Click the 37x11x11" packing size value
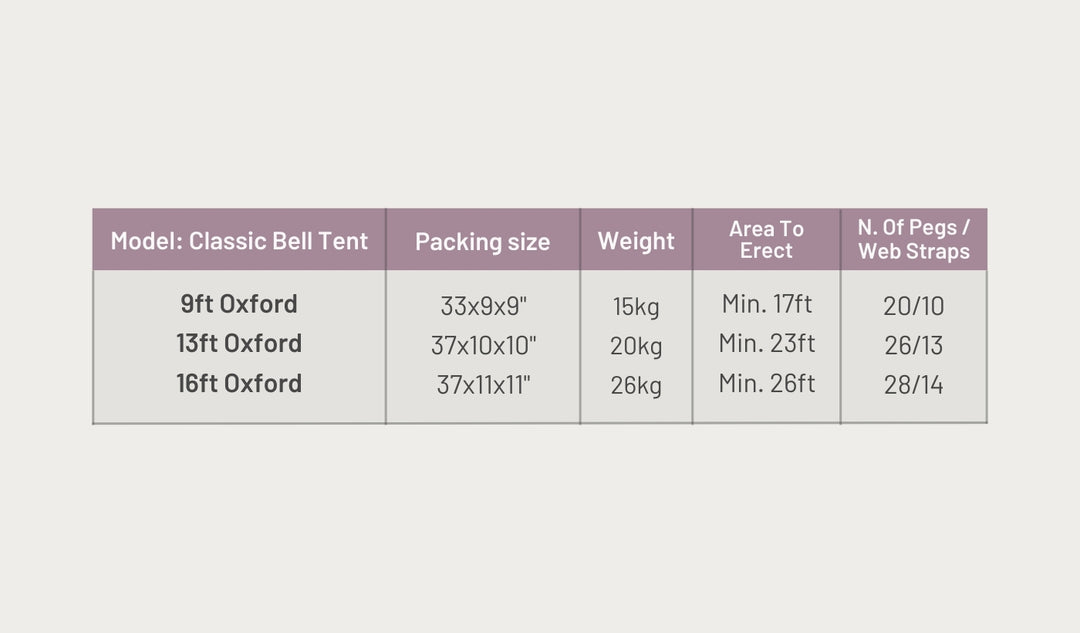The height and width of the screenshot is (633, 1080). pyautogui.click(x=484, y=385)
